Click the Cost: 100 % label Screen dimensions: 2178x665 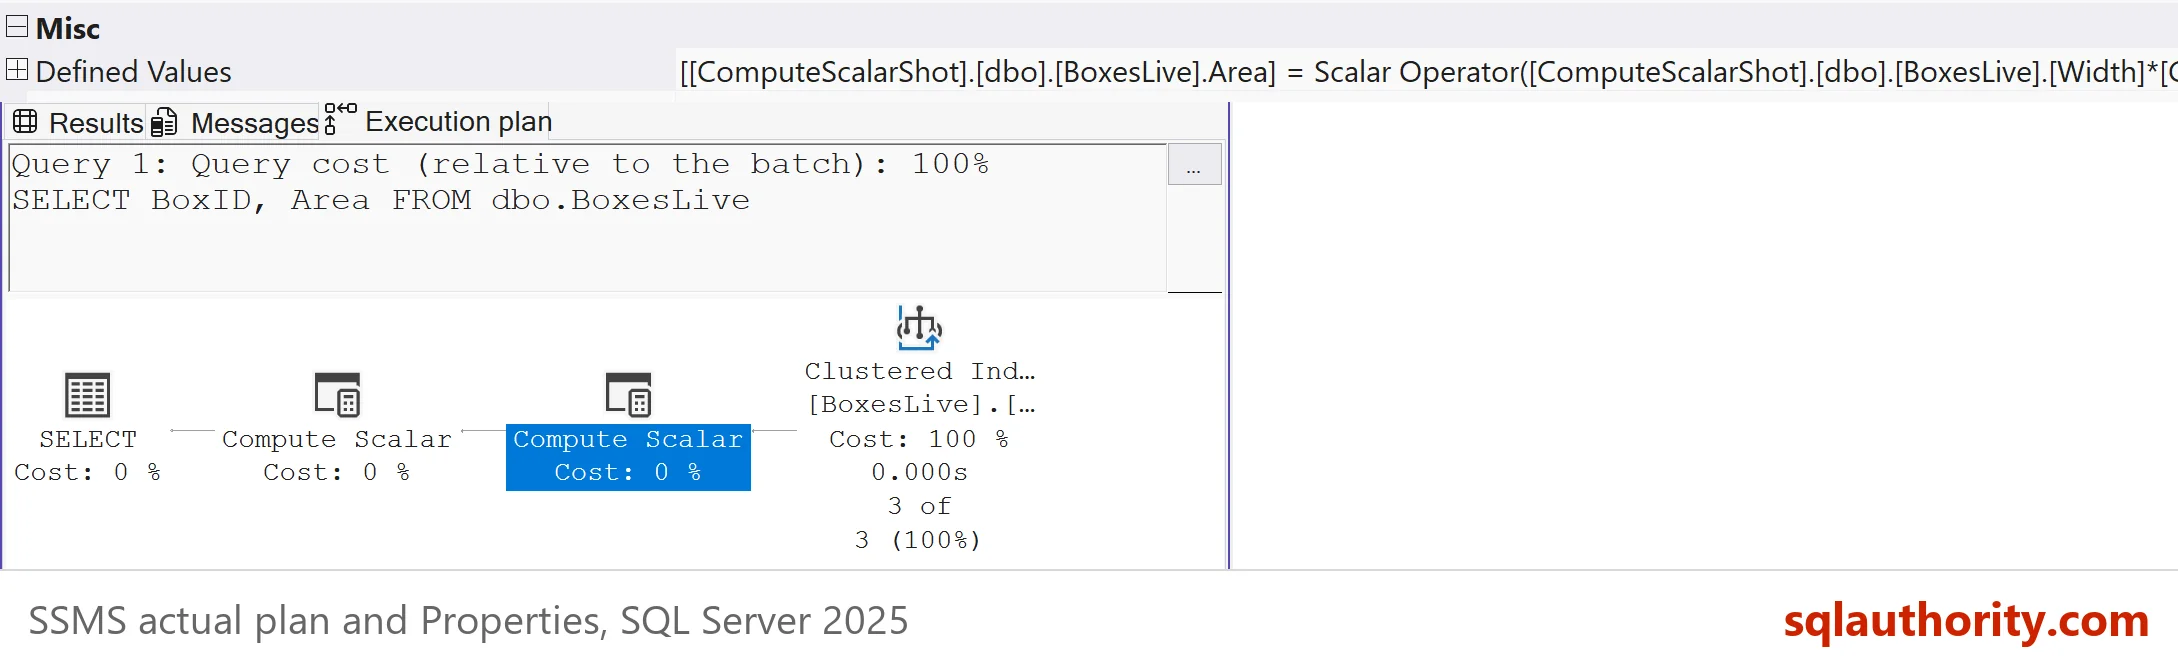919,439
